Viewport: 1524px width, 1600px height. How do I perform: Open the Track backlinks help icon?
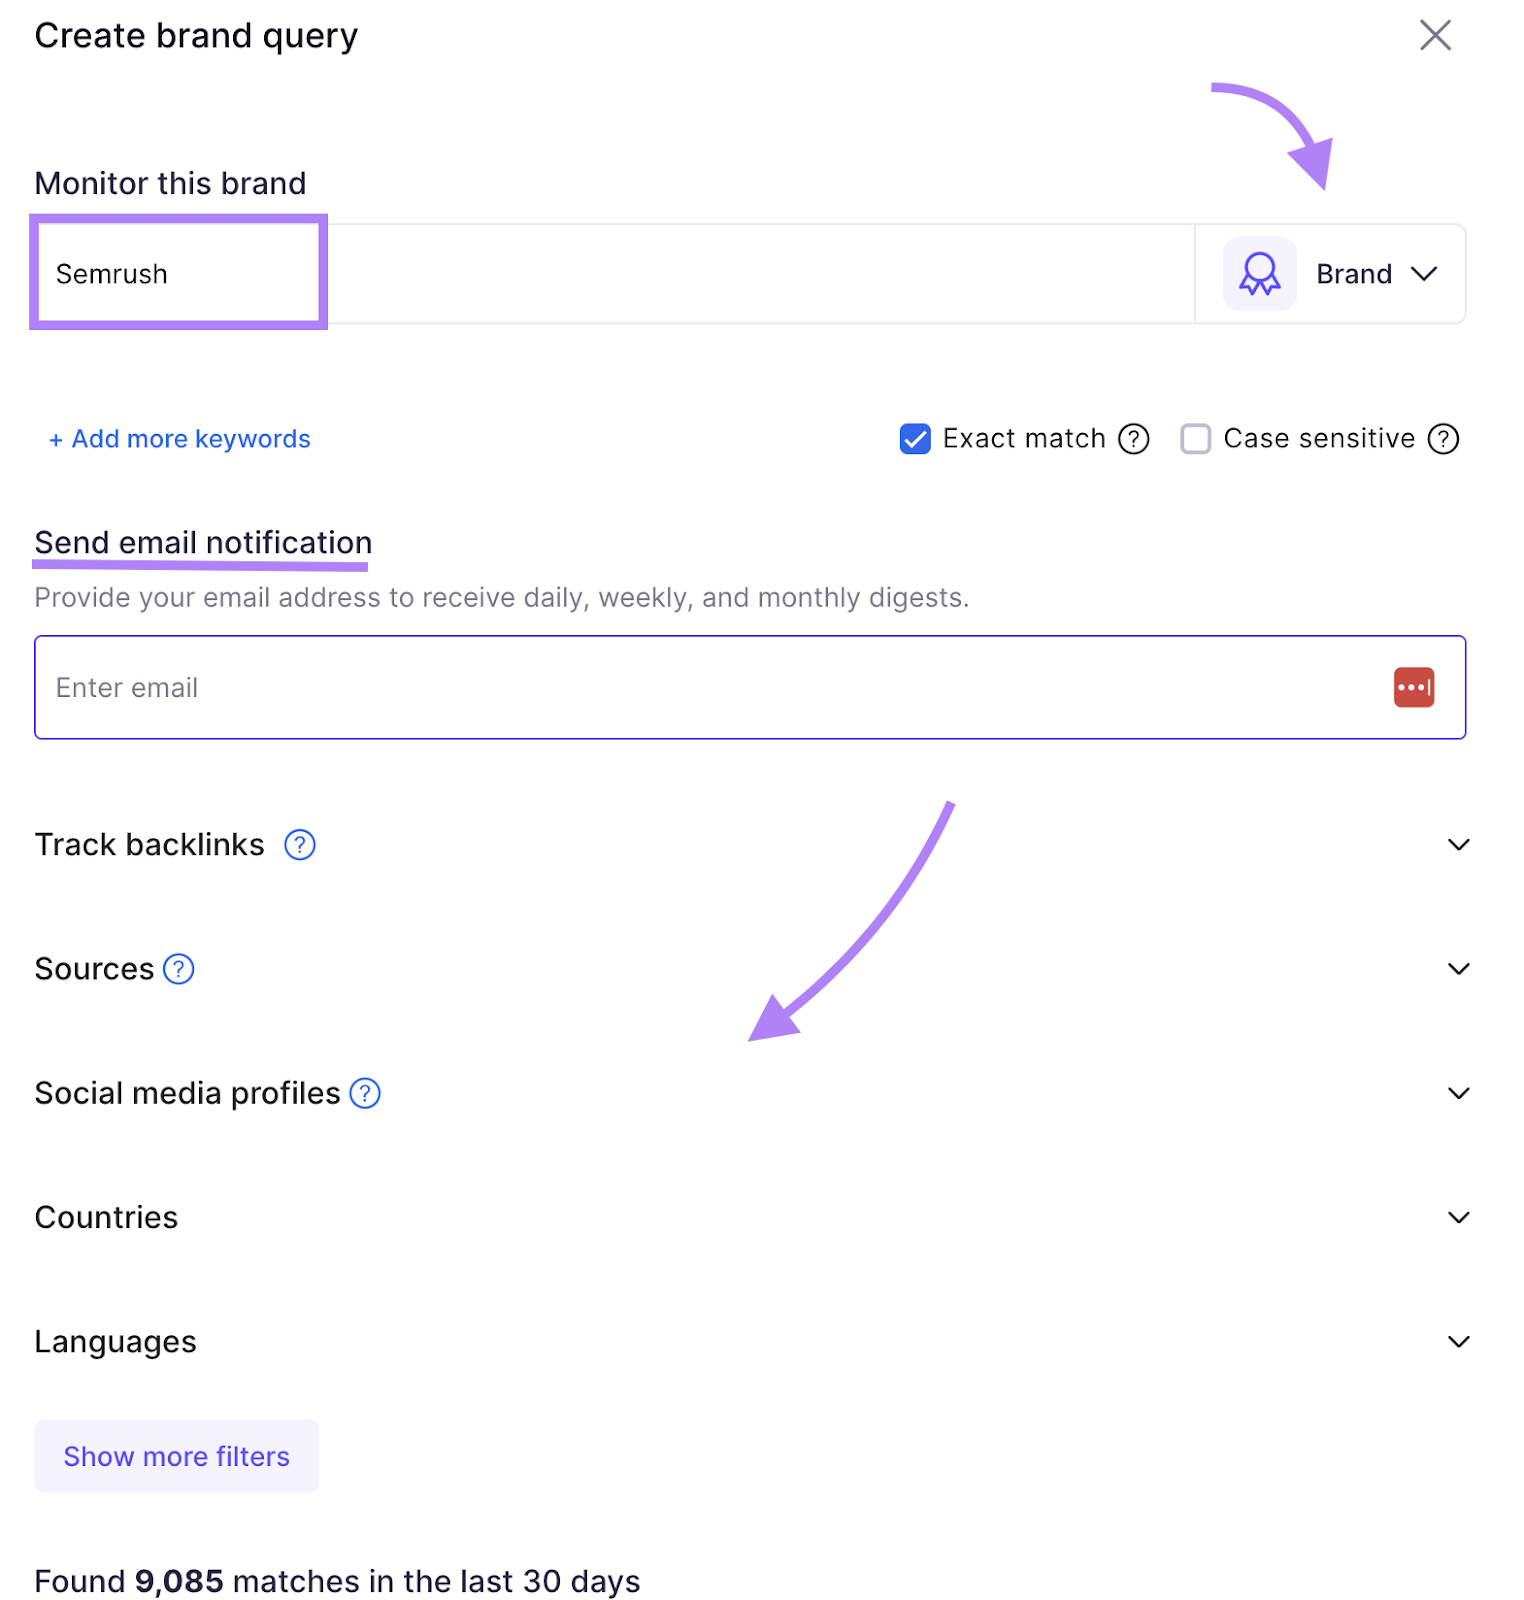tap(299, 845)
